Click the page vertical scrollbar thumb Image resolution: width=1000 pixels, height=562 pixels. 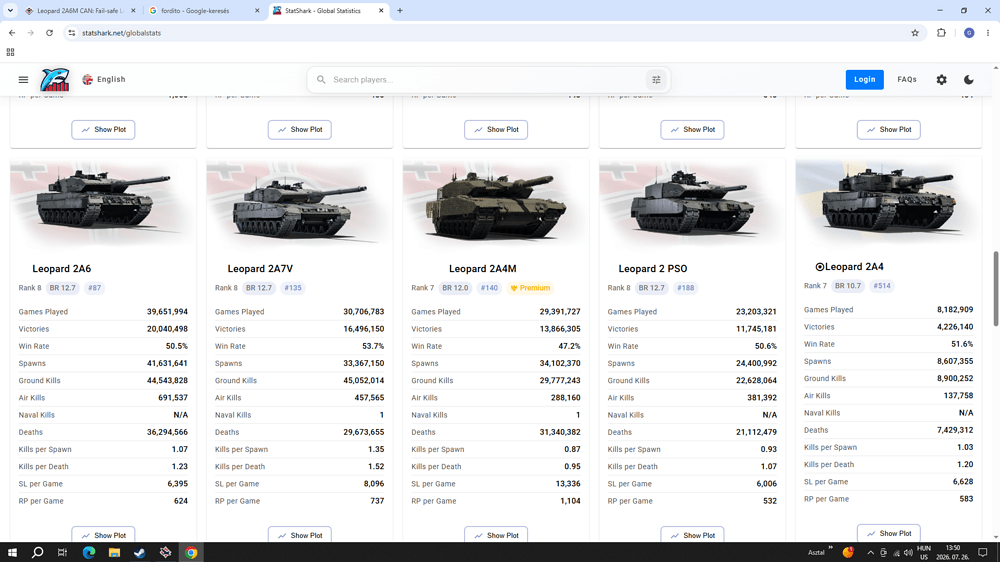coord(996,288)
